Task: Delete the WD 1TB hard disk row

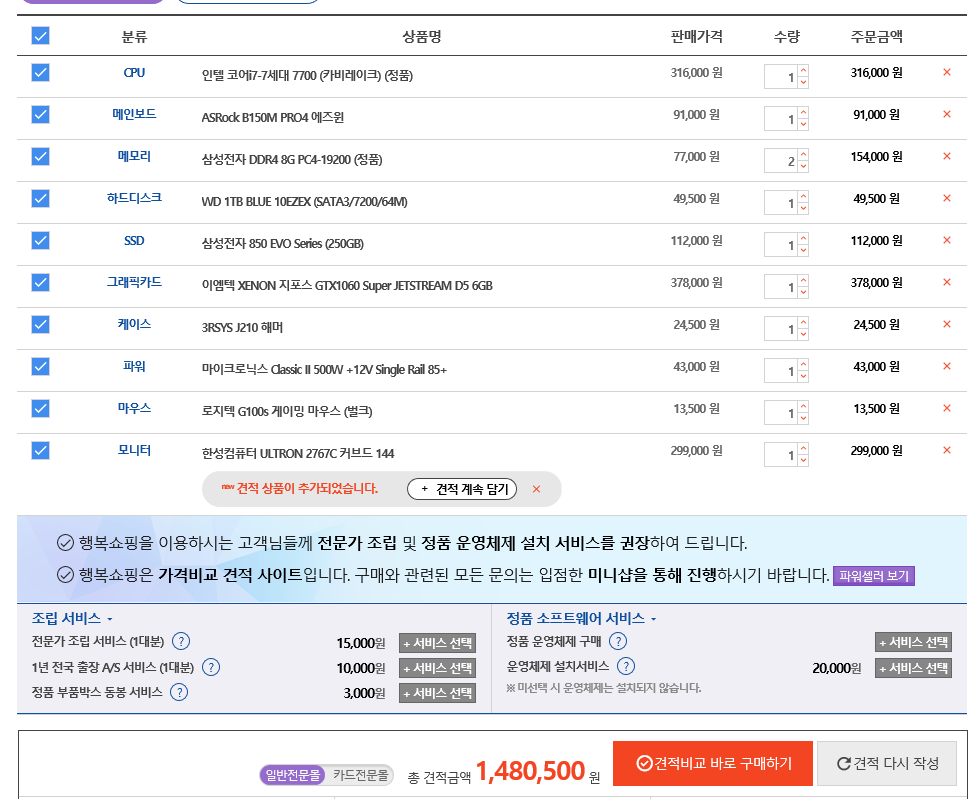Action: click(946, 198)
